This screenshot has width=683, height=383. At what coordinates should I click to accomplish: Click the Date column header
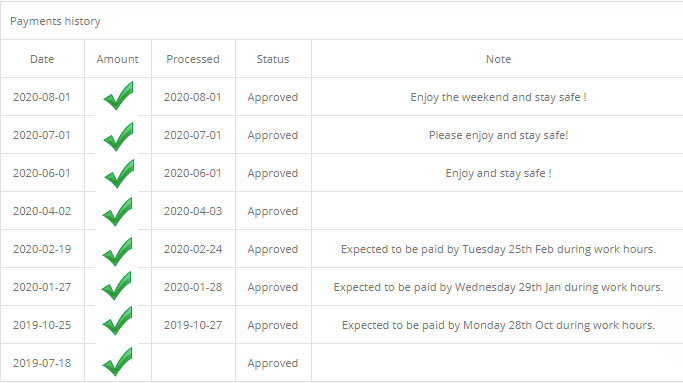pos(42,59)
